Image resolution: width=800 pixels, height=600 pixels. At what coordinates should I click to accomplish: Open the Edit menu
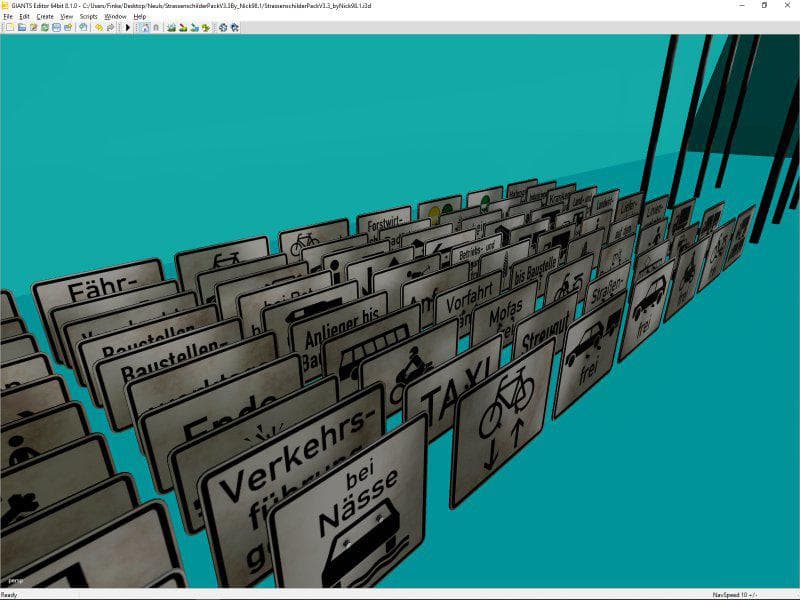point(24,16)
